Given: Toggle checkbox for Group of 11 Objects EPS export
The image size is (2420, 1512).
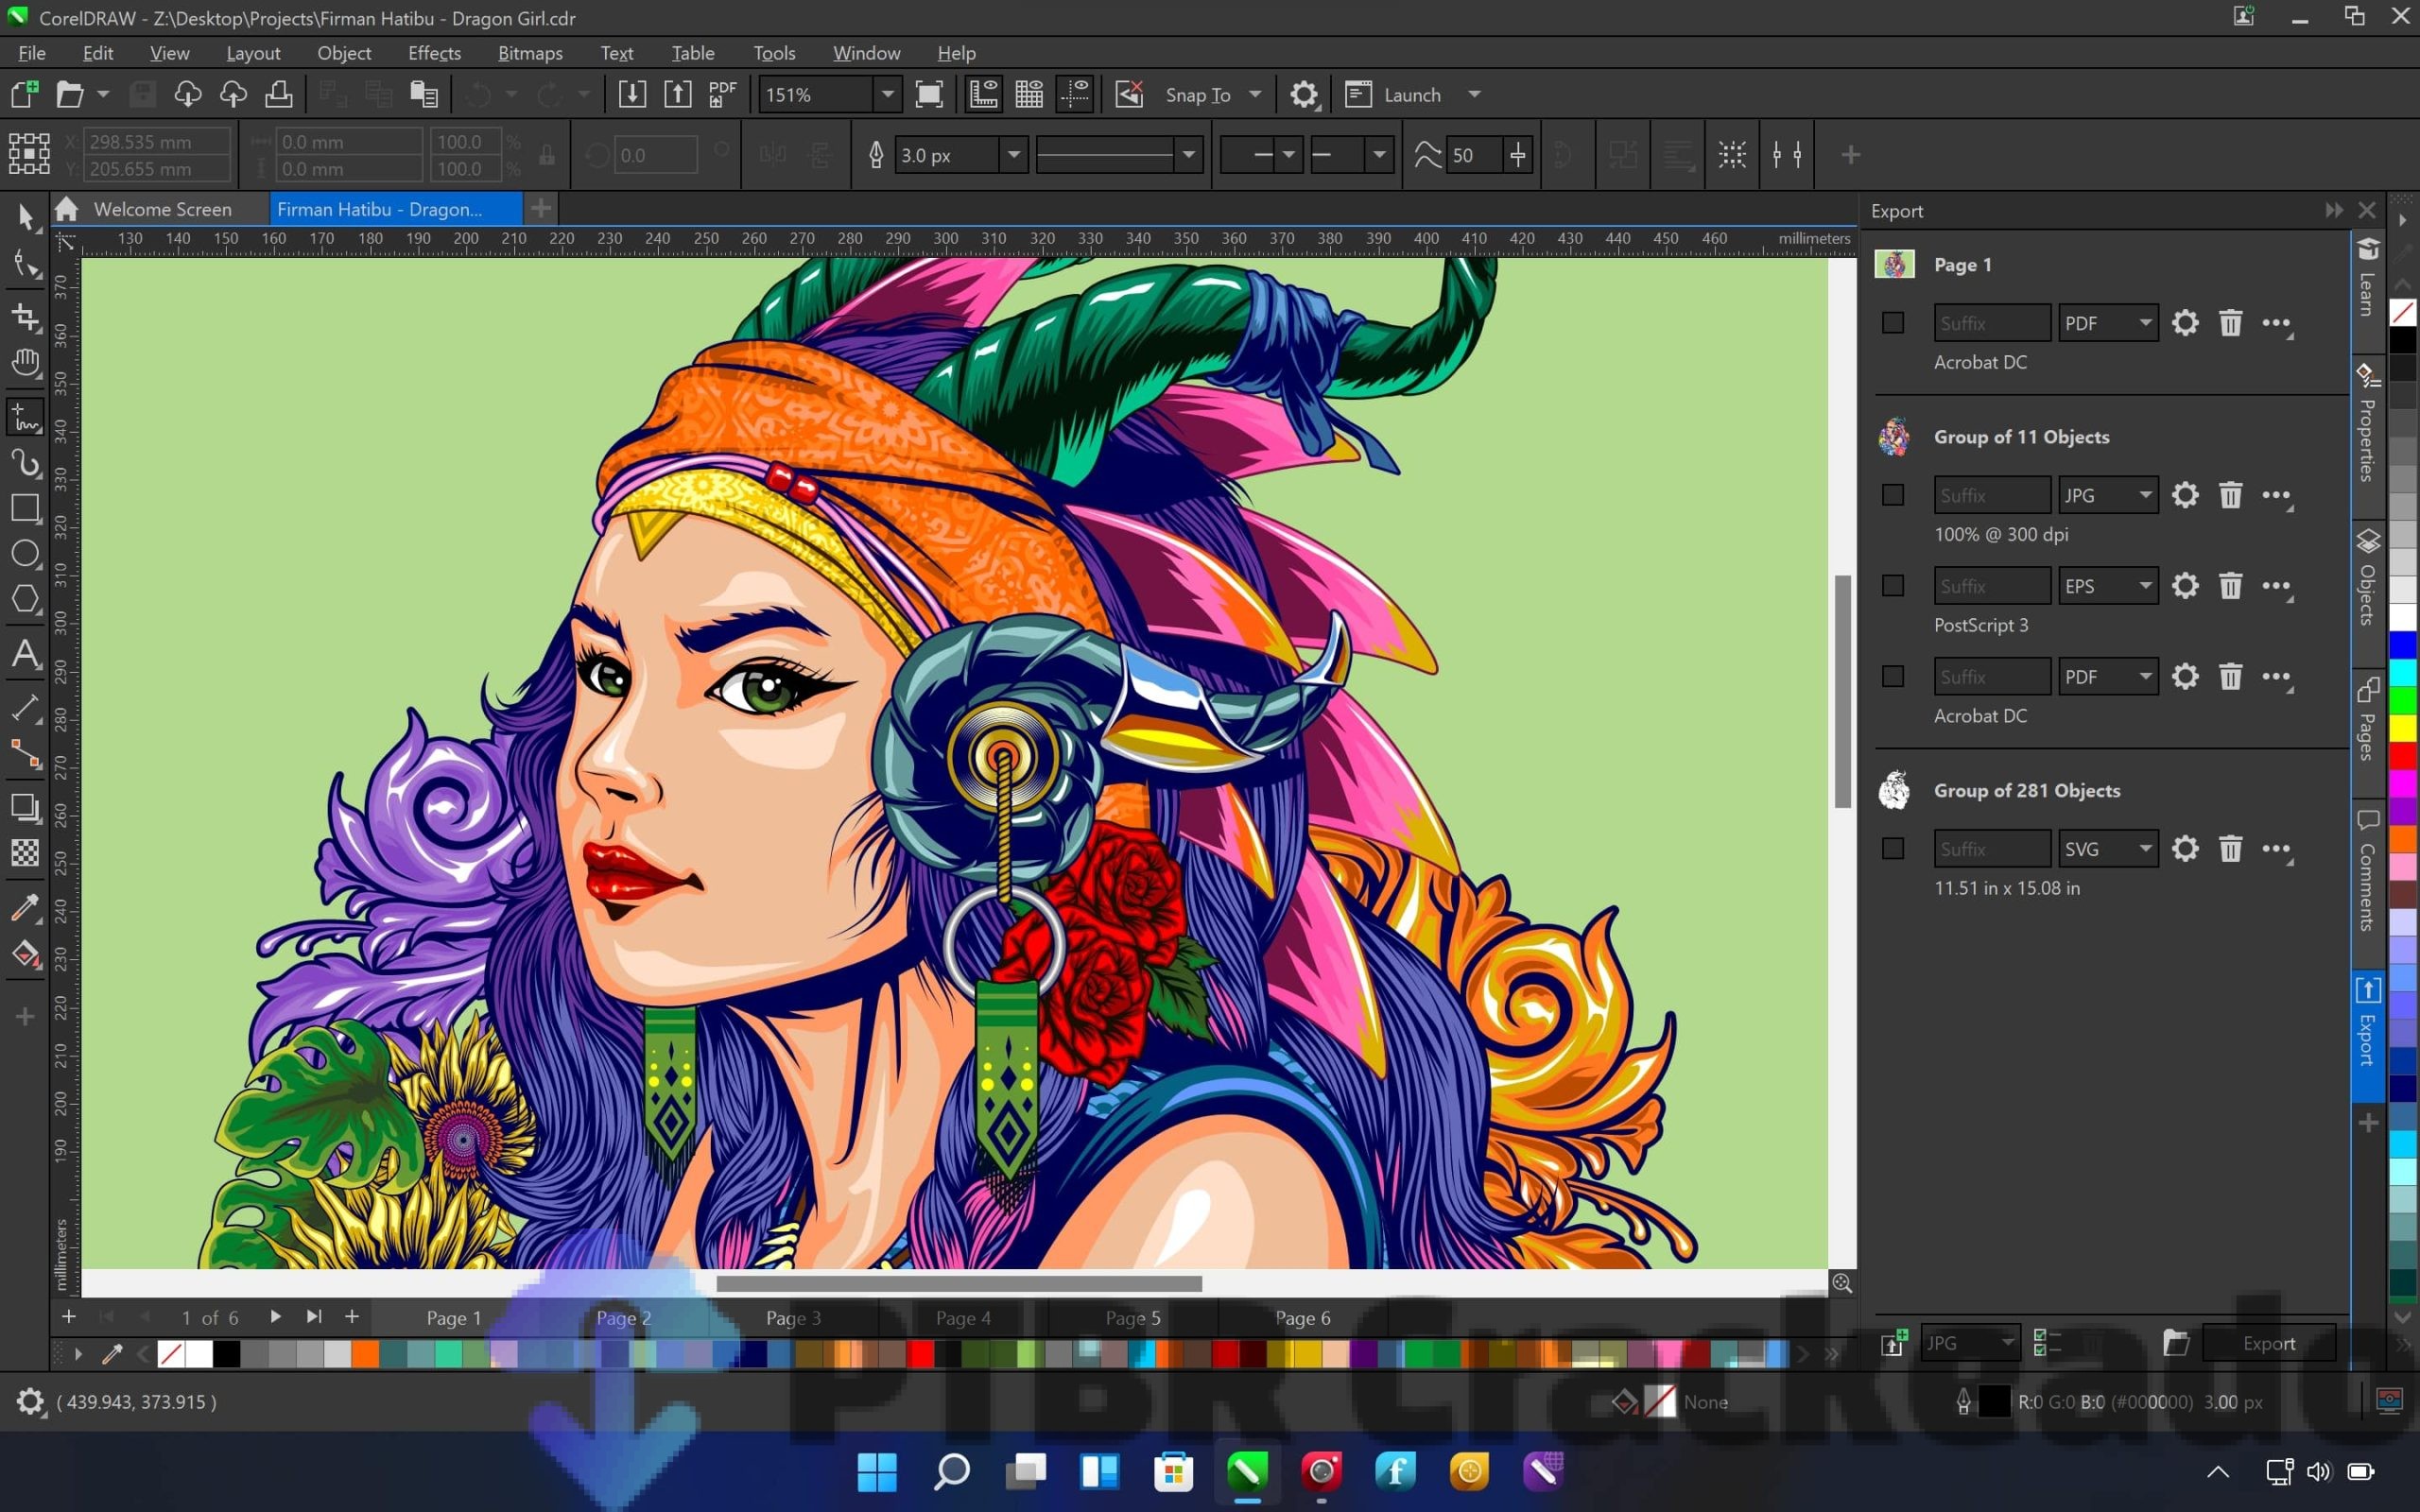Looking at the screenshot, I should 1895,585.
